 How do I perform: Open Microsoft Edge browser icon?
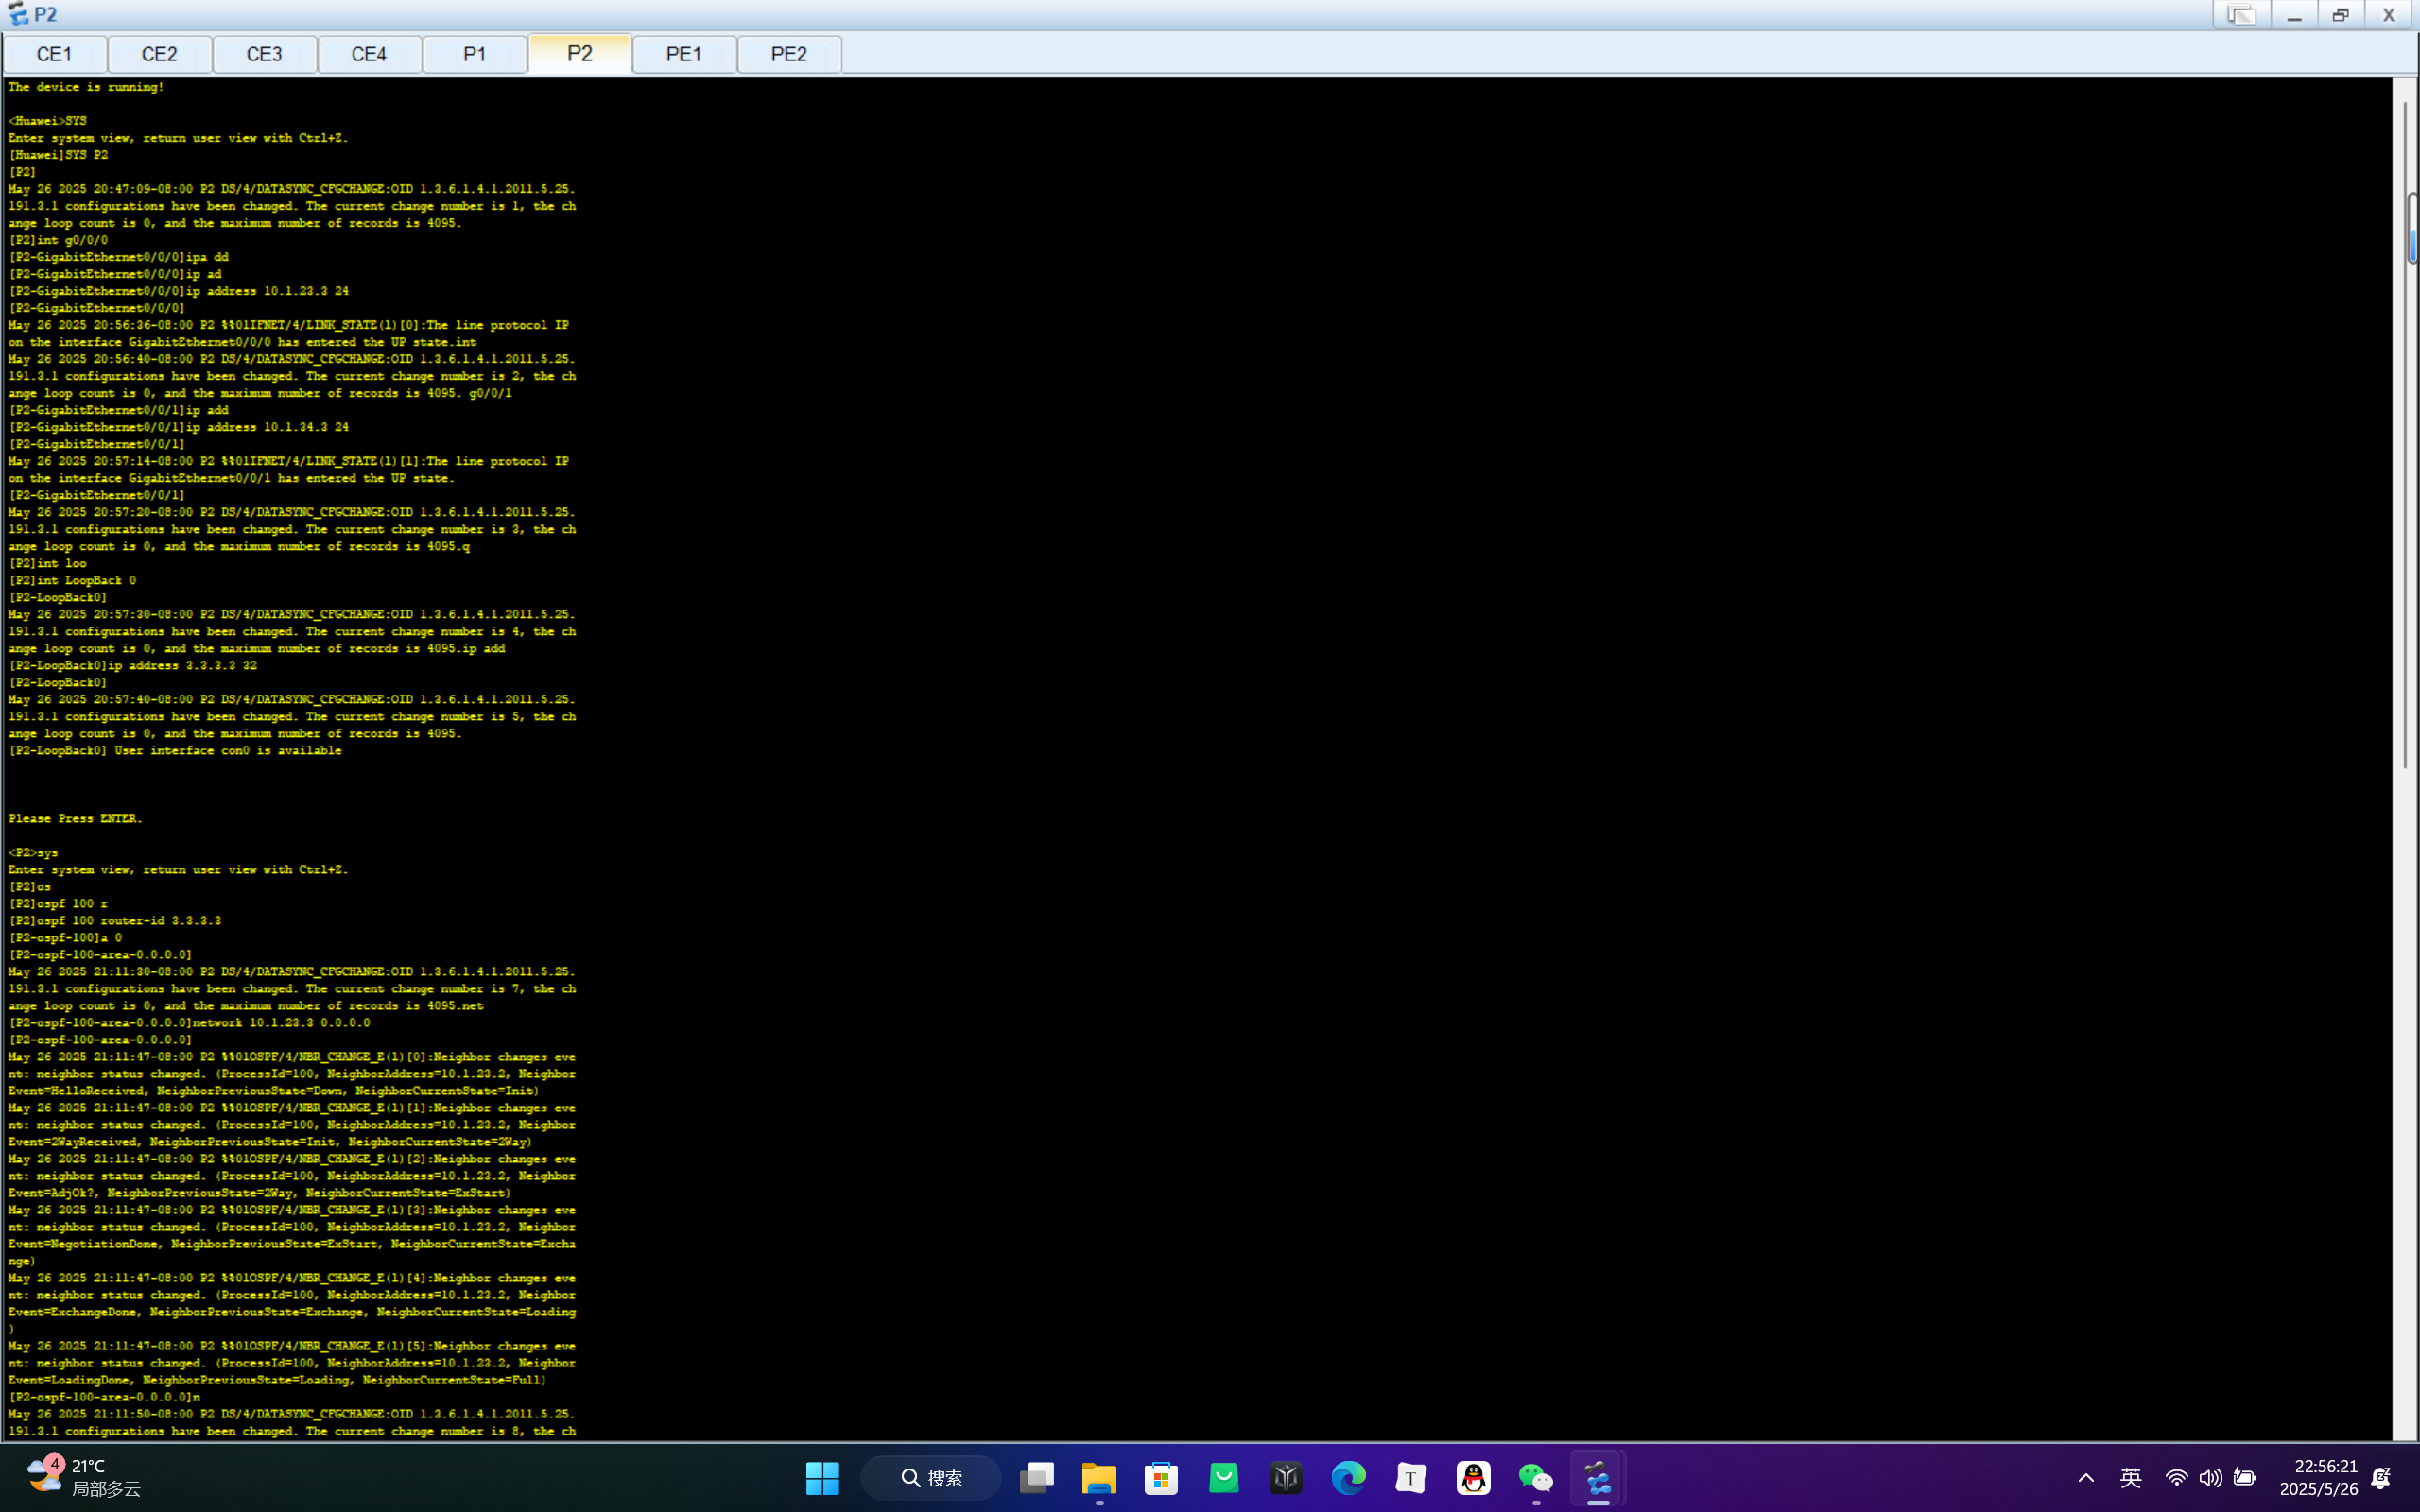point(1348,1478)
